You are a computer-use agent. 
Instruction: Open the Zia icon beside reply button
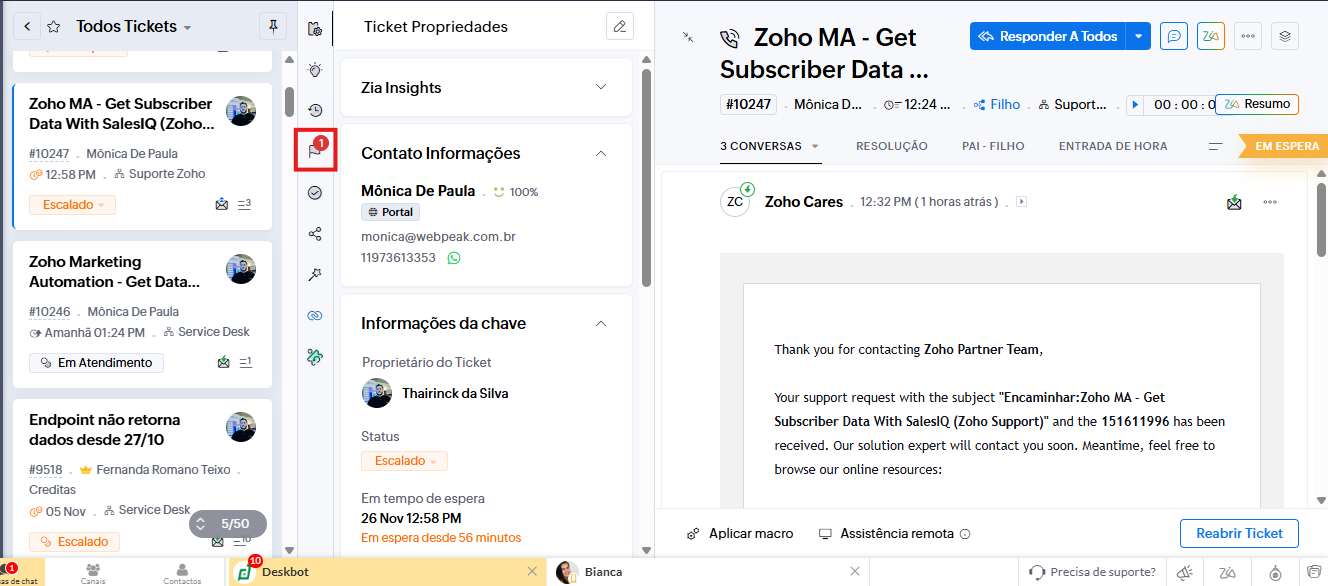[x=1211, y=37]
